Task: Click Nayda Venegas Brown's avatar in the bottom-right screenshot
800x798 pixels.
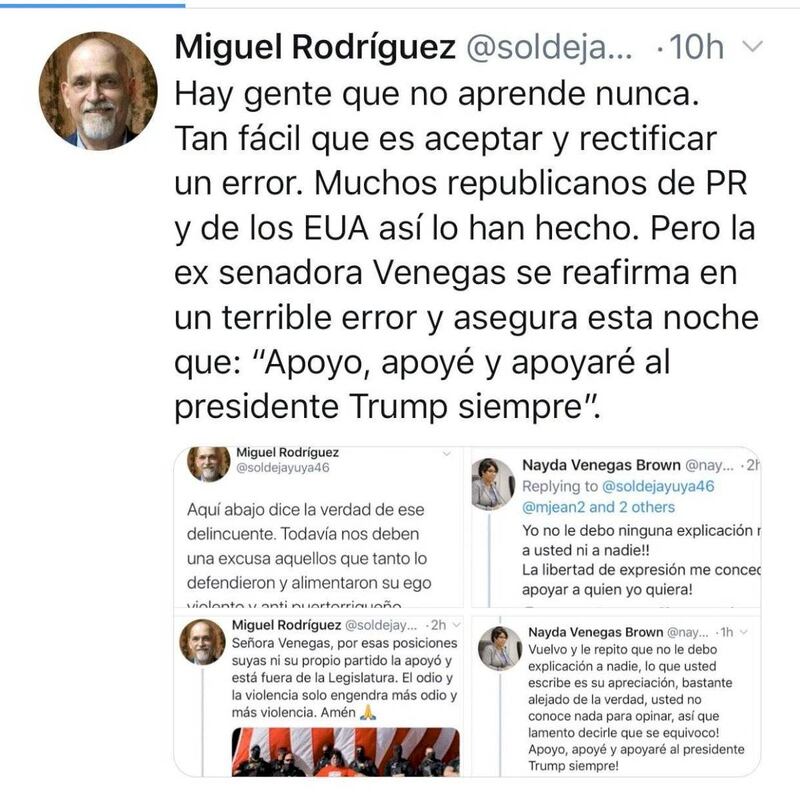Action: pos(500,648)
